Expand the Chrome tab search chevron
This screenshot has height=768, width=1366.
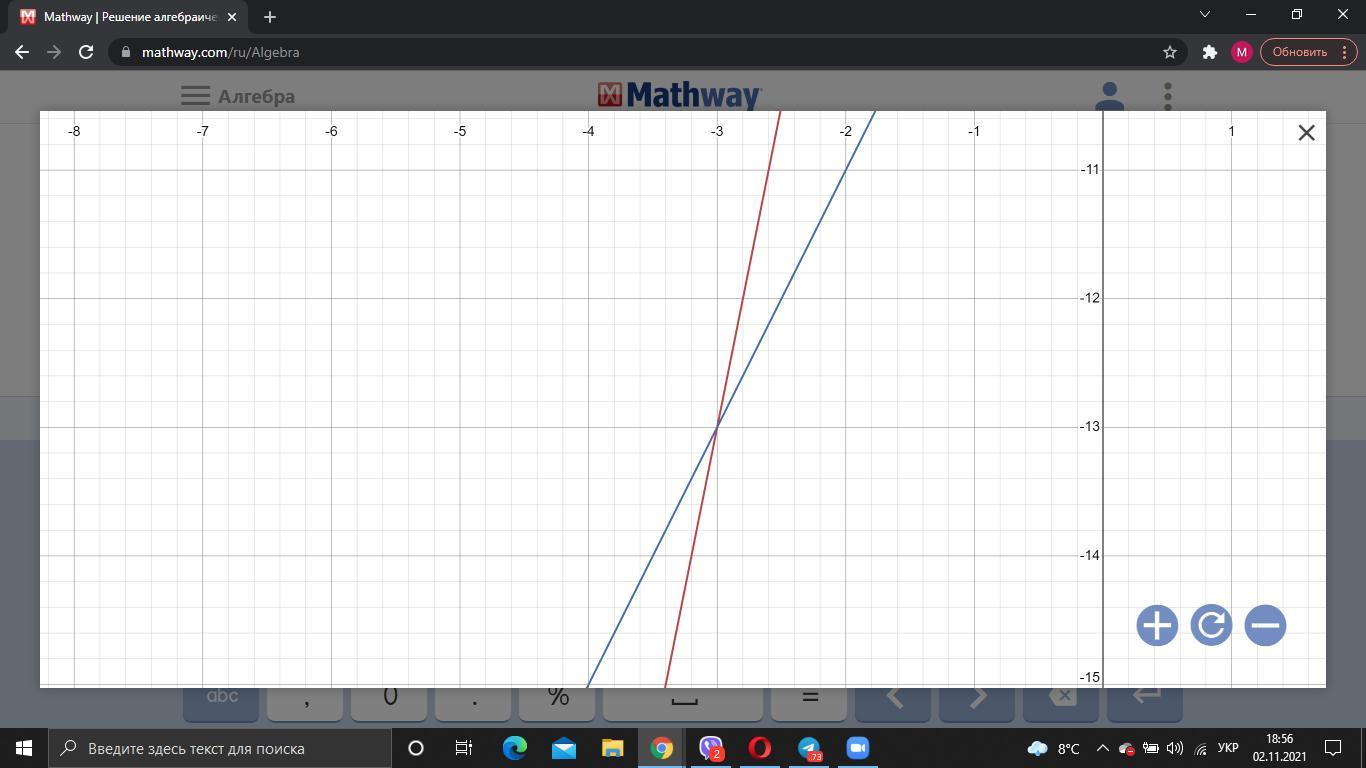coord(1205,14)
